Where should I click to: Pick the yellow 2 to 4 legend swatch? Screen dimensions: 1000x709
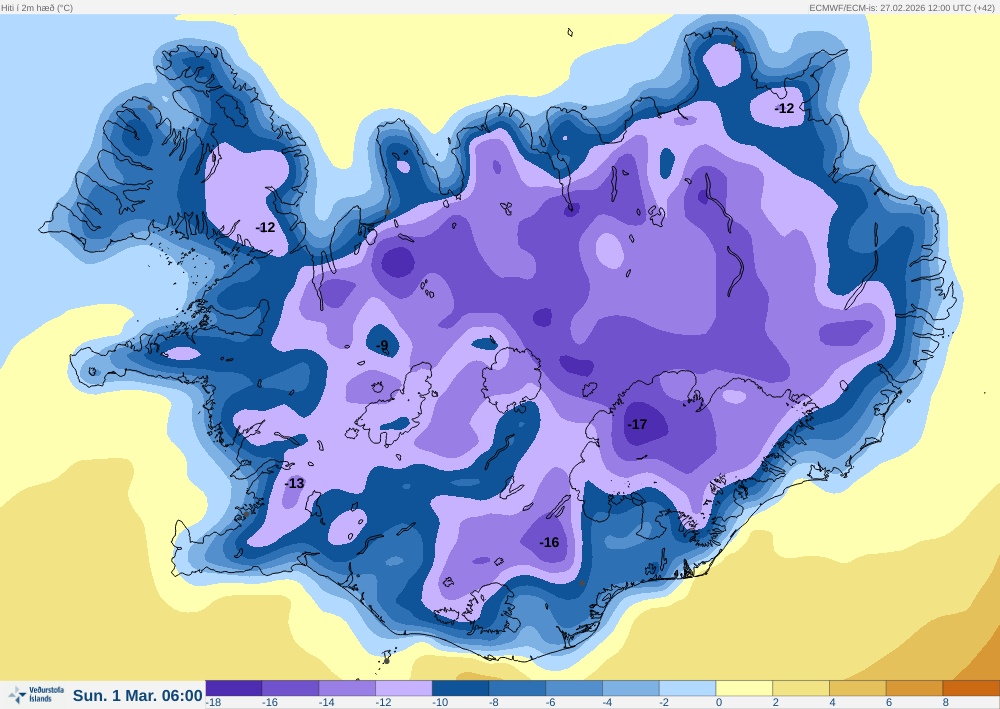tap(801, 688)
